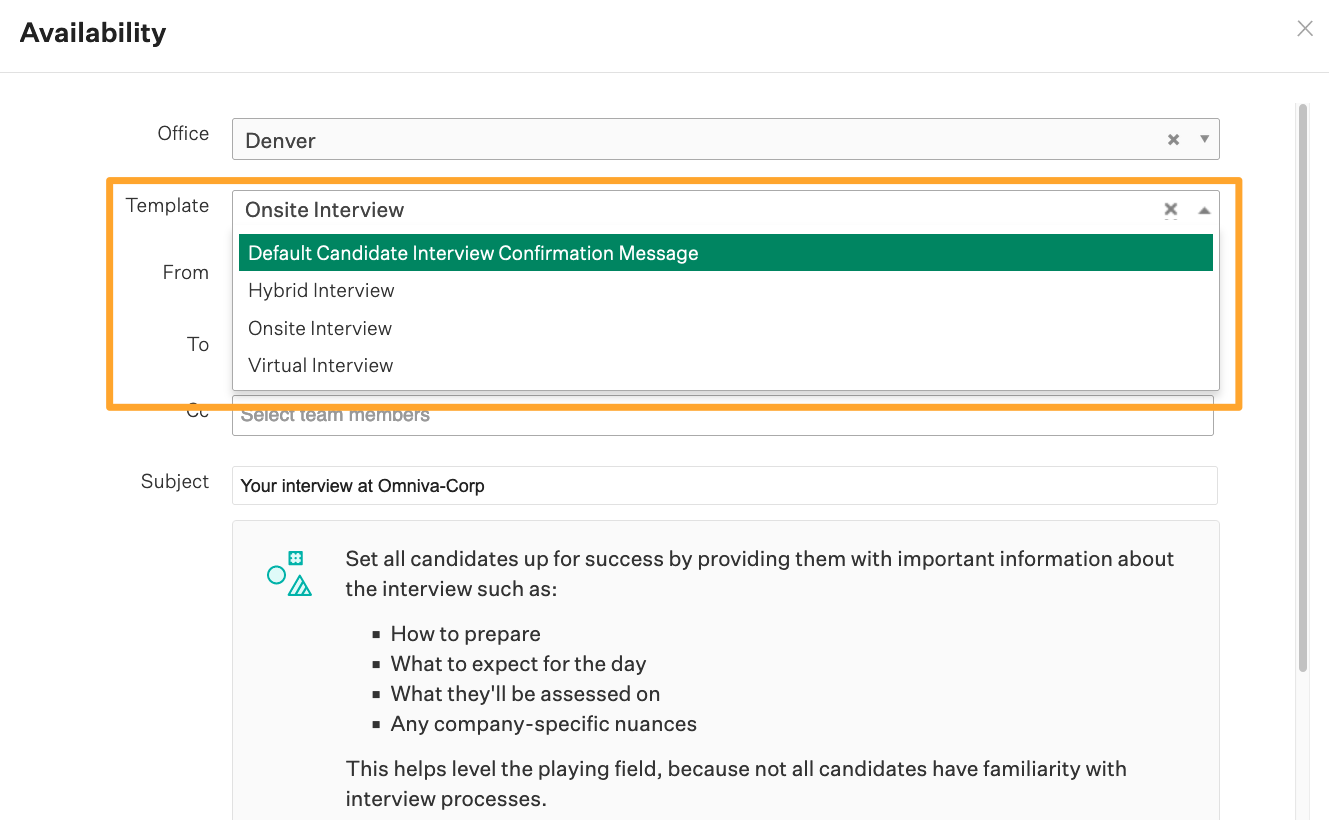1329x820 pixels.
Task: Open the Office dropdown arrow
Action: click(x=1204, y=139)
